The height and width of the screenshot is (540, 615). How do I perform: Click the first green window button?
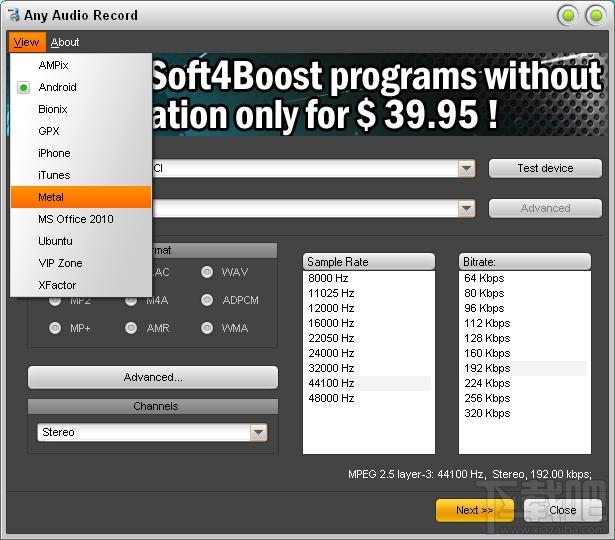point(569,16)
